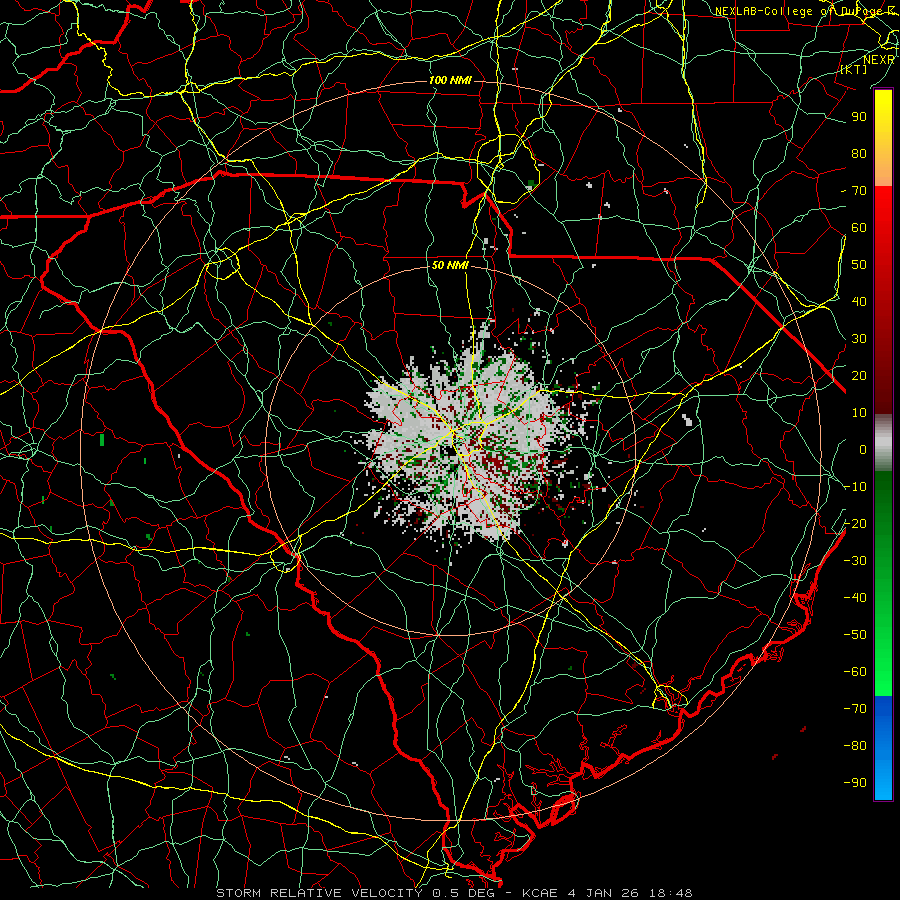Click the positive 30 velocity scale label
This screenshot has height=900, width=900.
(x=859, y=339)
